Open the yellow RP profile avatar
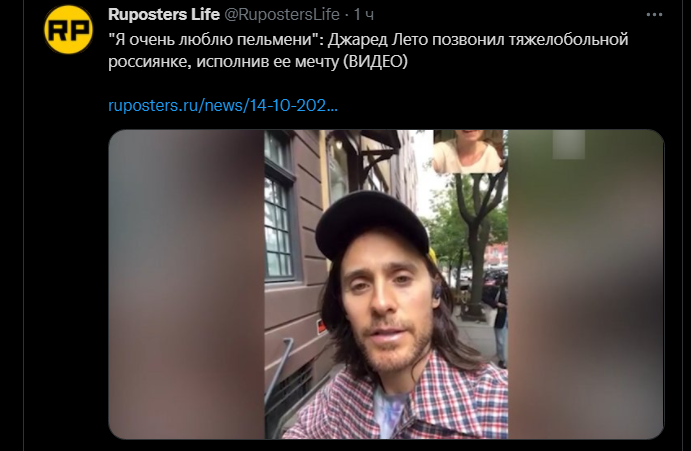The width and height of the screenshot is (691, 451). (x=68, y=30)
